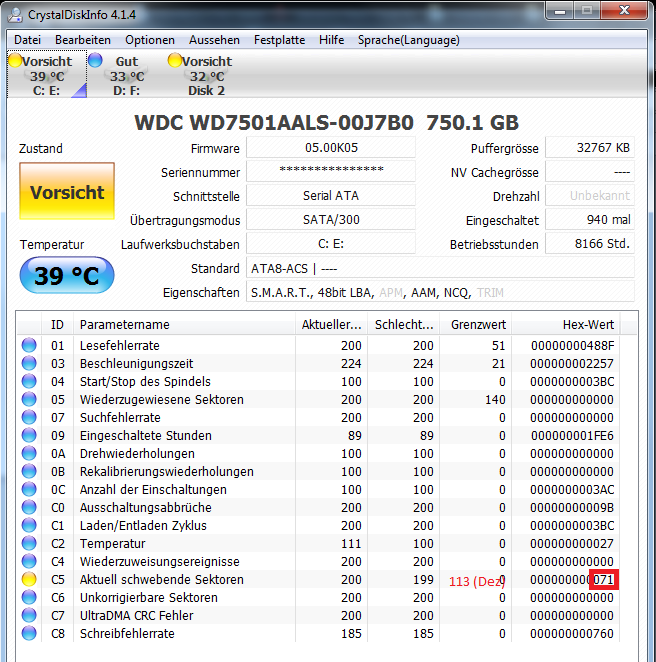Image resolution: width=656 pixels, height=662 pixels.
Task: Click the yellow status orb of C: E:
Action: pos(15,60)
